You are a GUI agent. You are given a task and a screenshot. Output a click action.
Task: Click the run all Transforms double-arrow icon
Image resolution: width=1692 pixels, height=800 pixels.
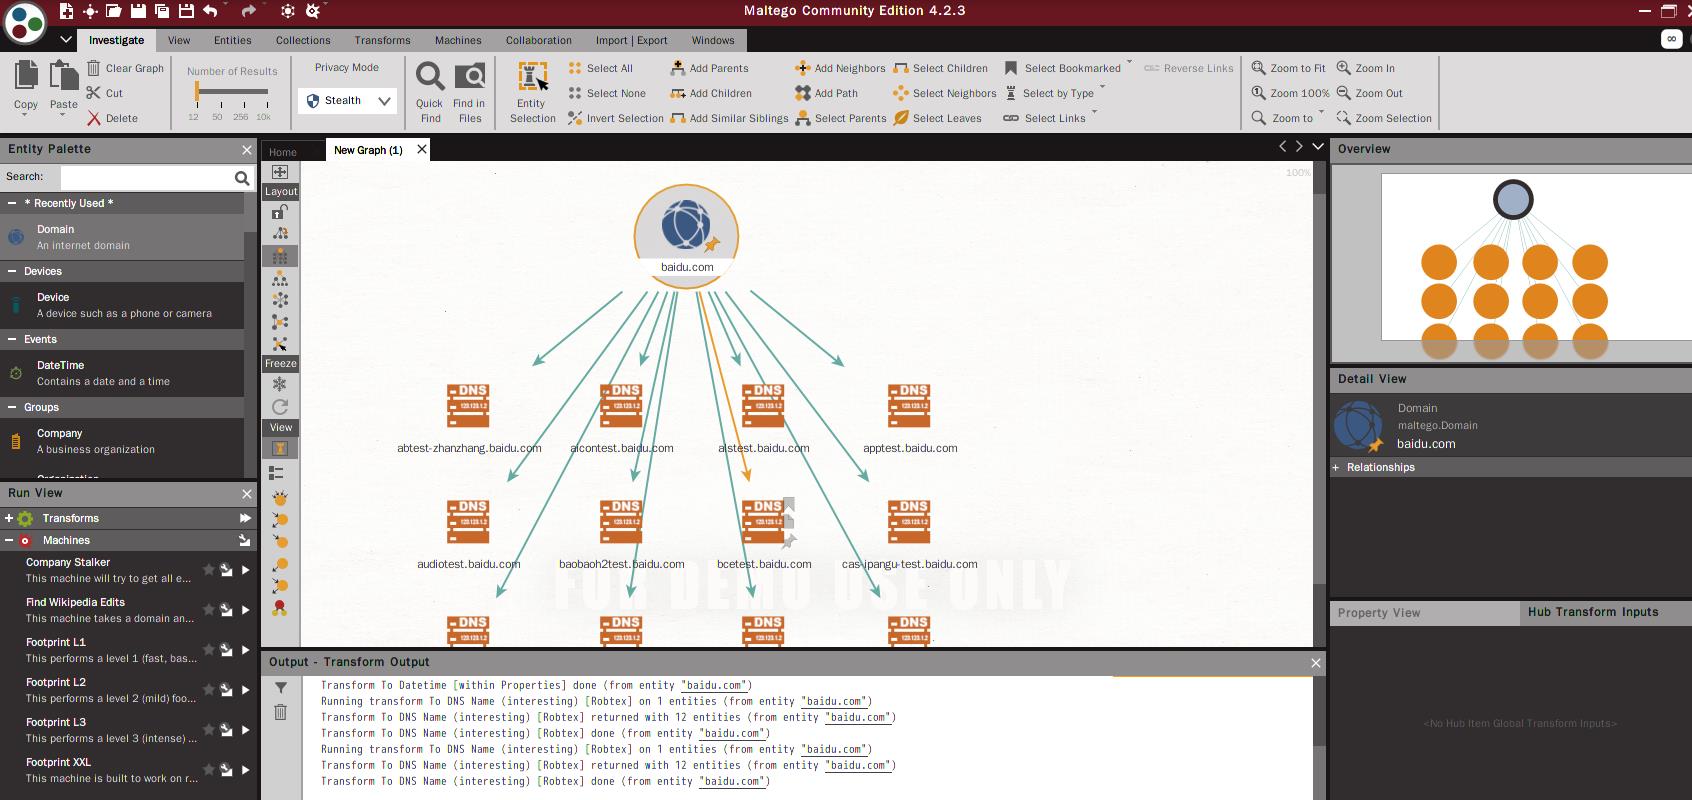tap(245, 518)
